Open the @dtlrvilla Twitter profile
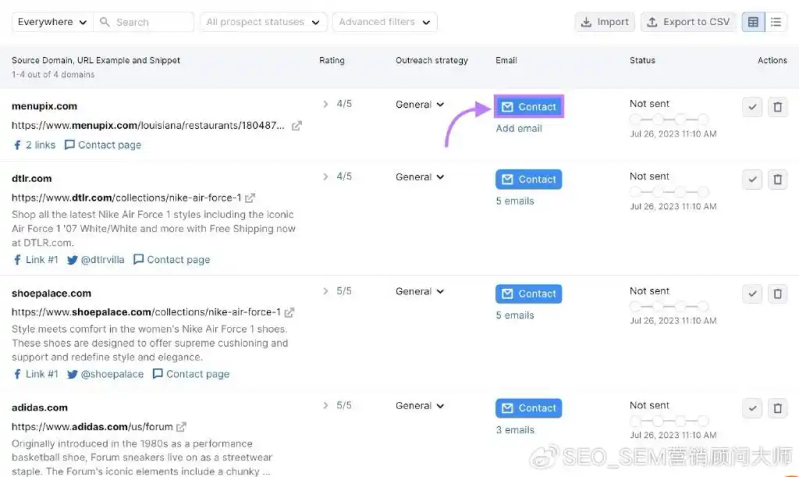This screenshot has width=799, height=477. coord(95,260)
